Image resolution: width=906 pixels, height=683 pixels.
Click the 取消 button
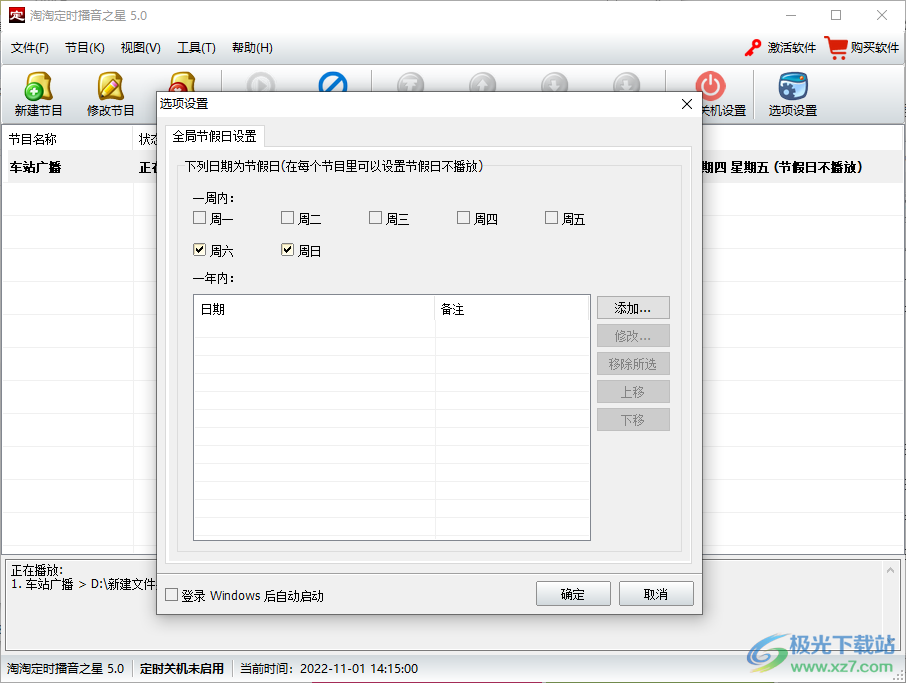656,594
